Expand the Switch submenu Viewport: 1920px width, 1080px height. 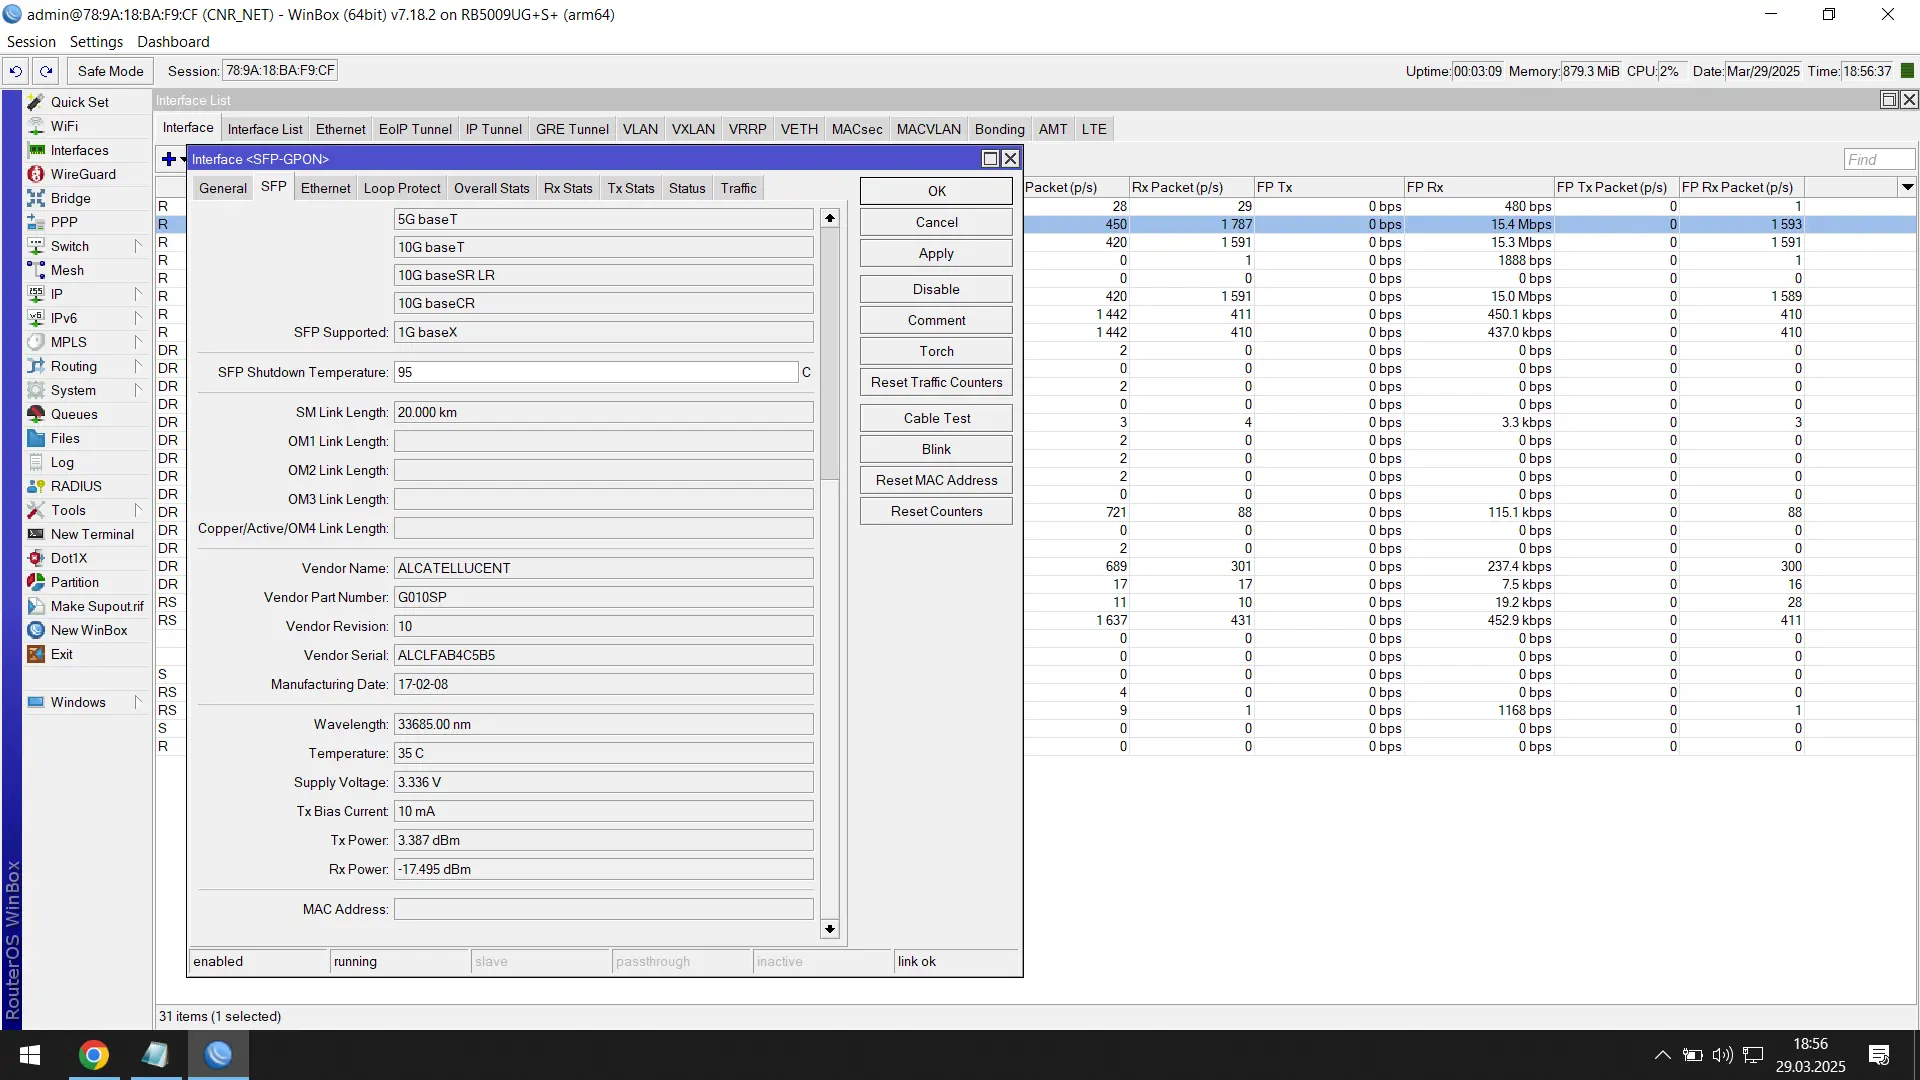(138, 246)
